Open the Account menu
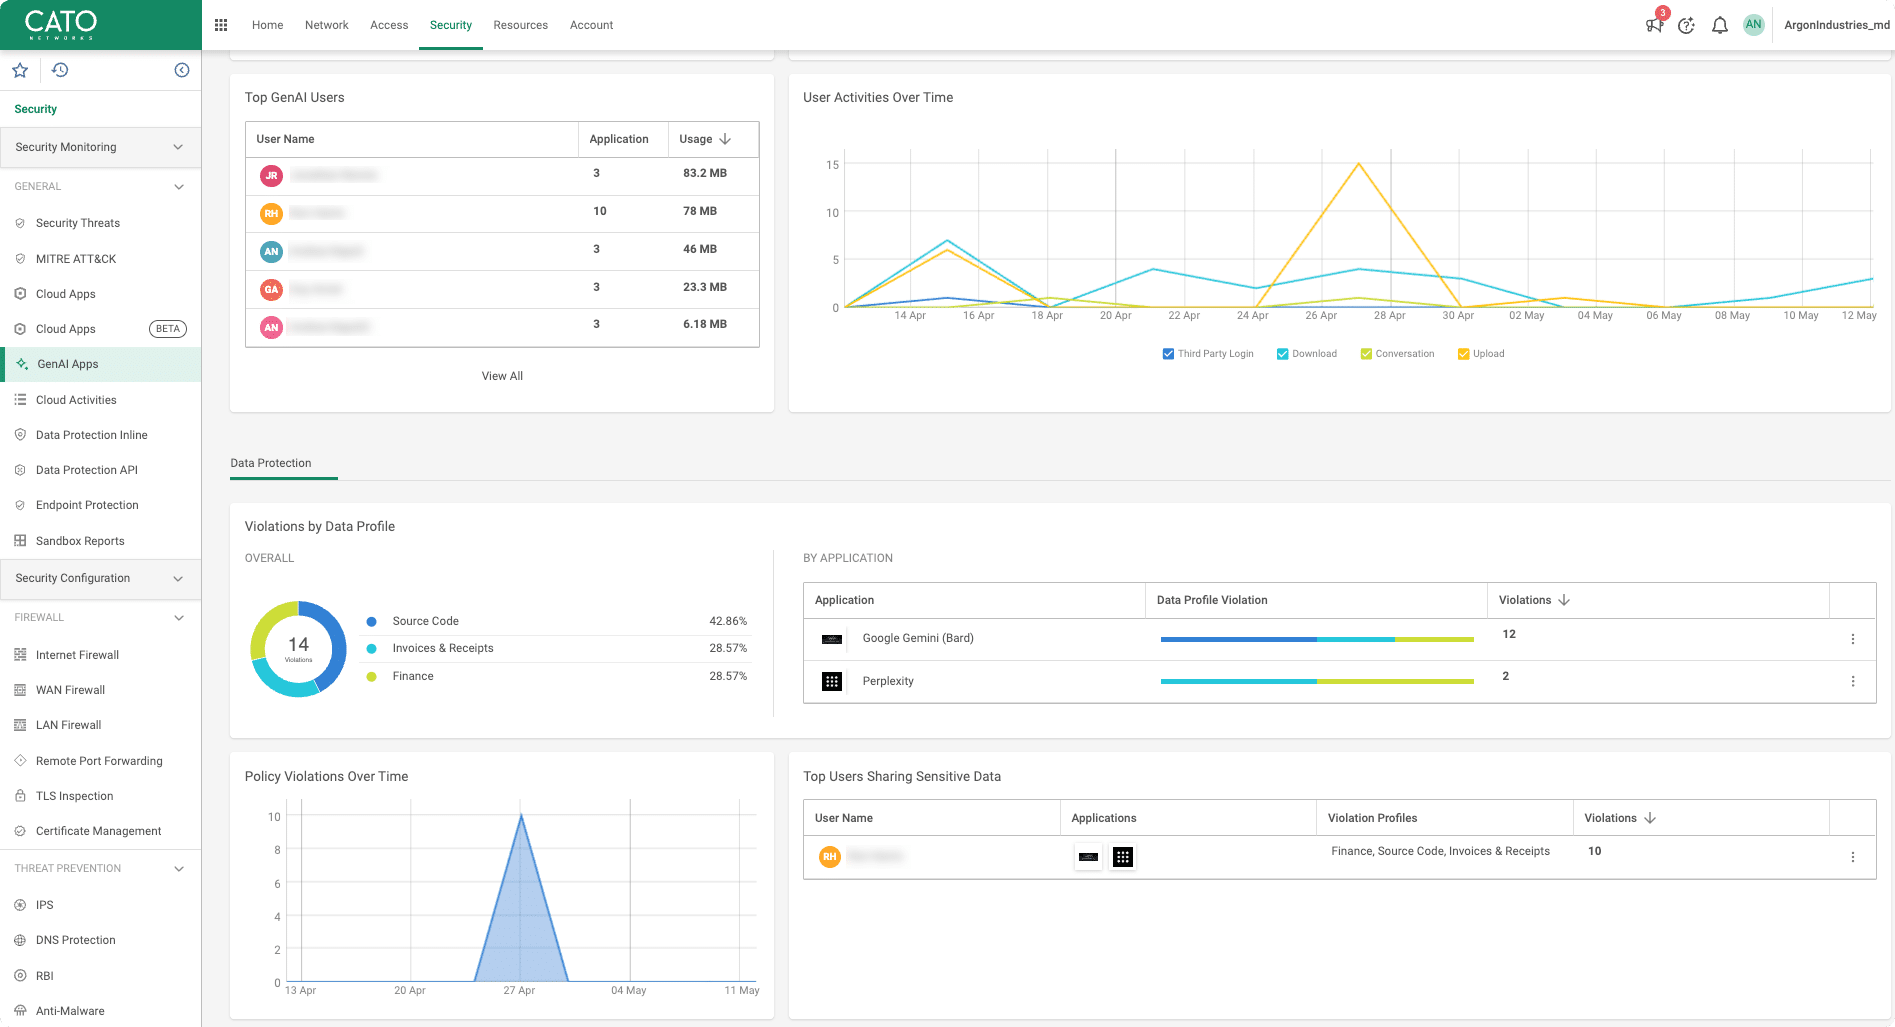 (x=592, y=25)
